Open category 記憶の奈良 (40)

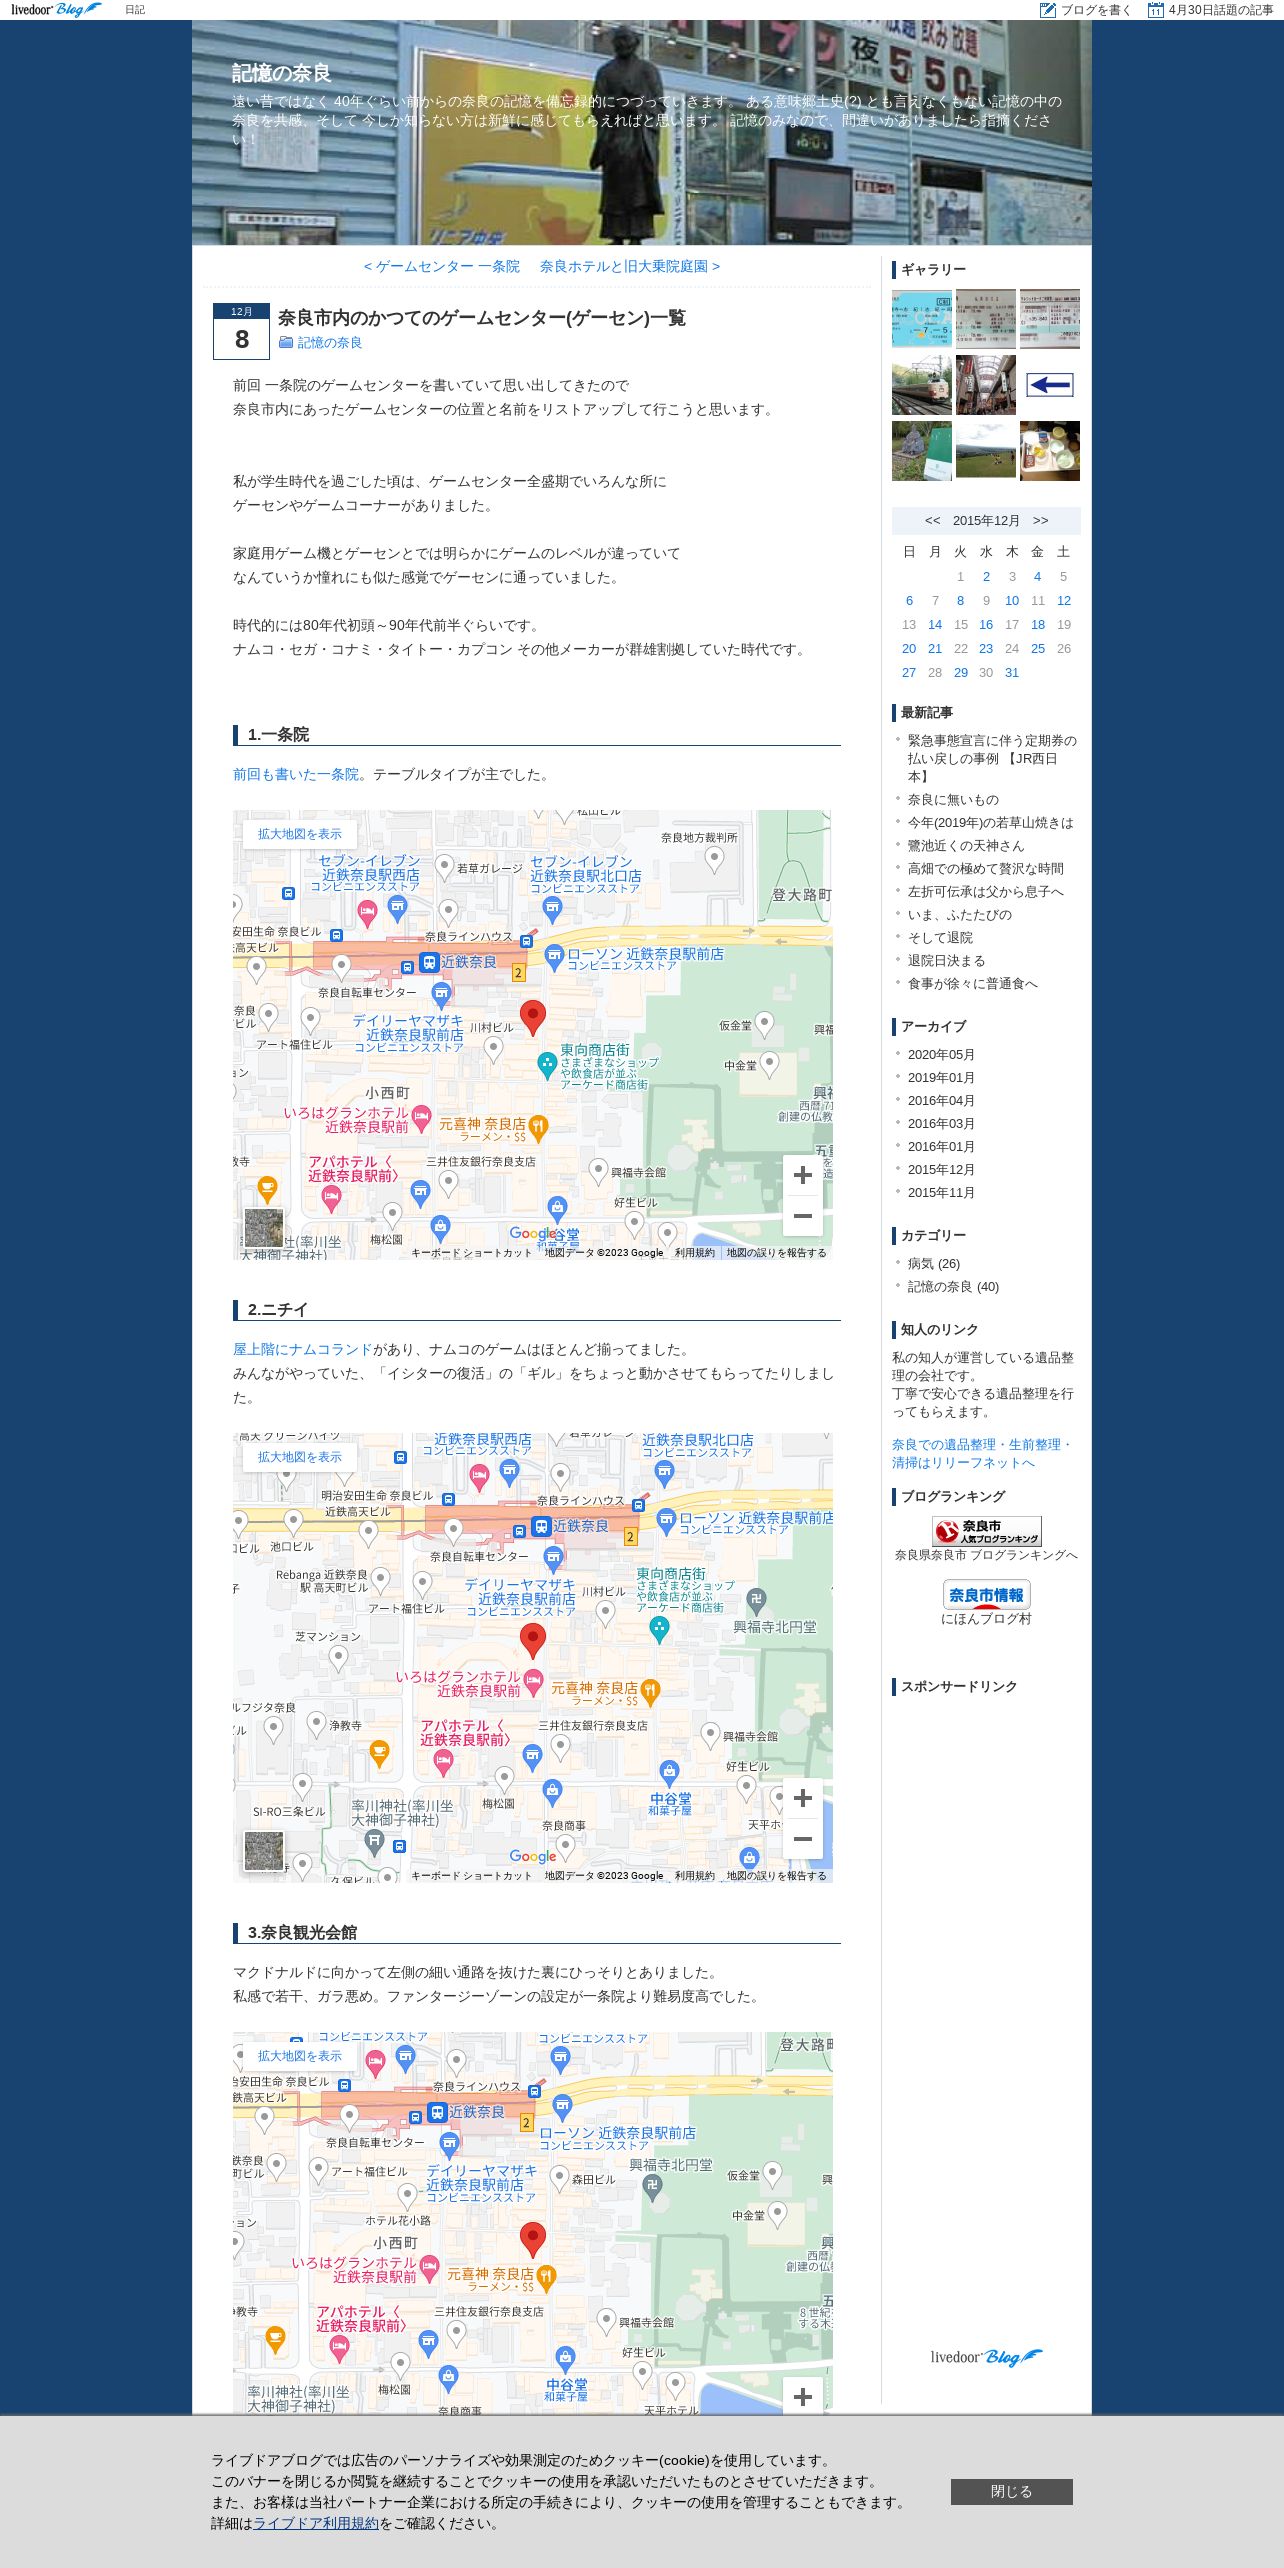pyautogui.click(x=953, y=1287)
